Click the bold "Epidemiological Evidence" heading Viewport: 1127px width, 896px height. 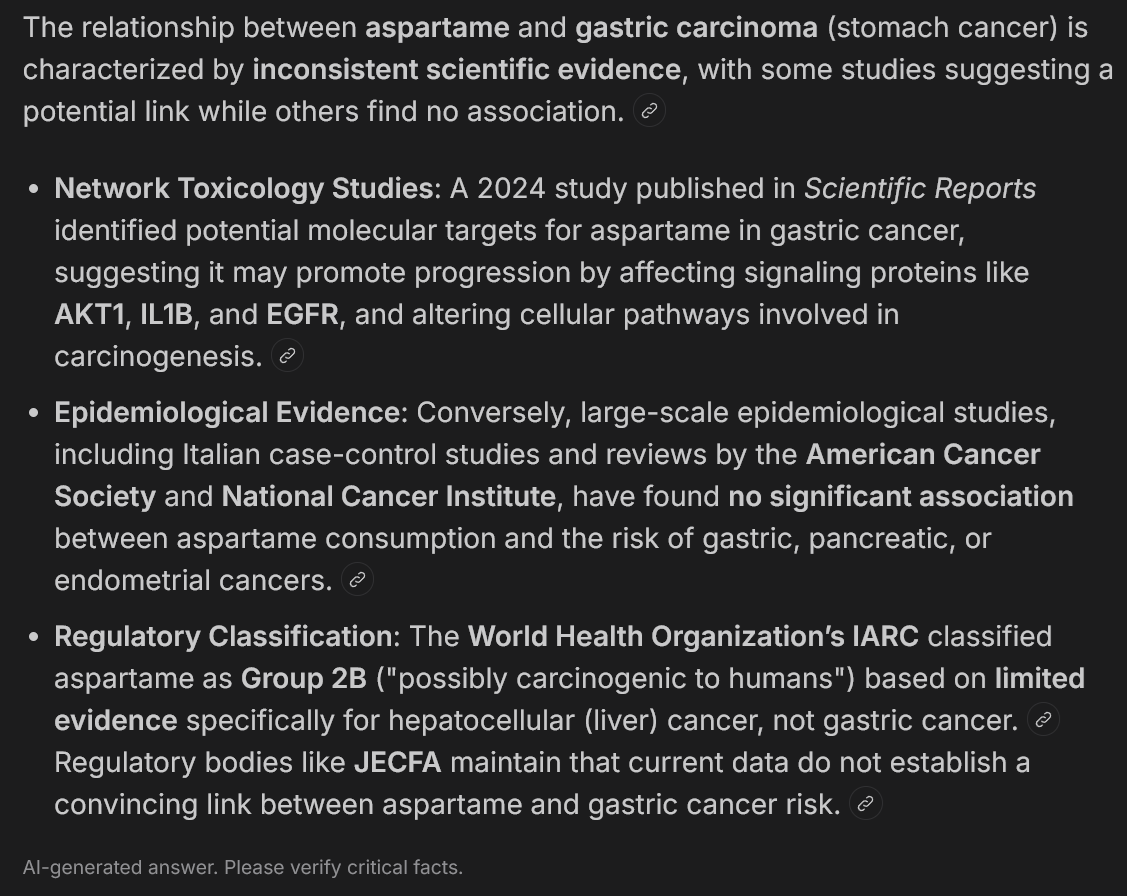point(227,412)
